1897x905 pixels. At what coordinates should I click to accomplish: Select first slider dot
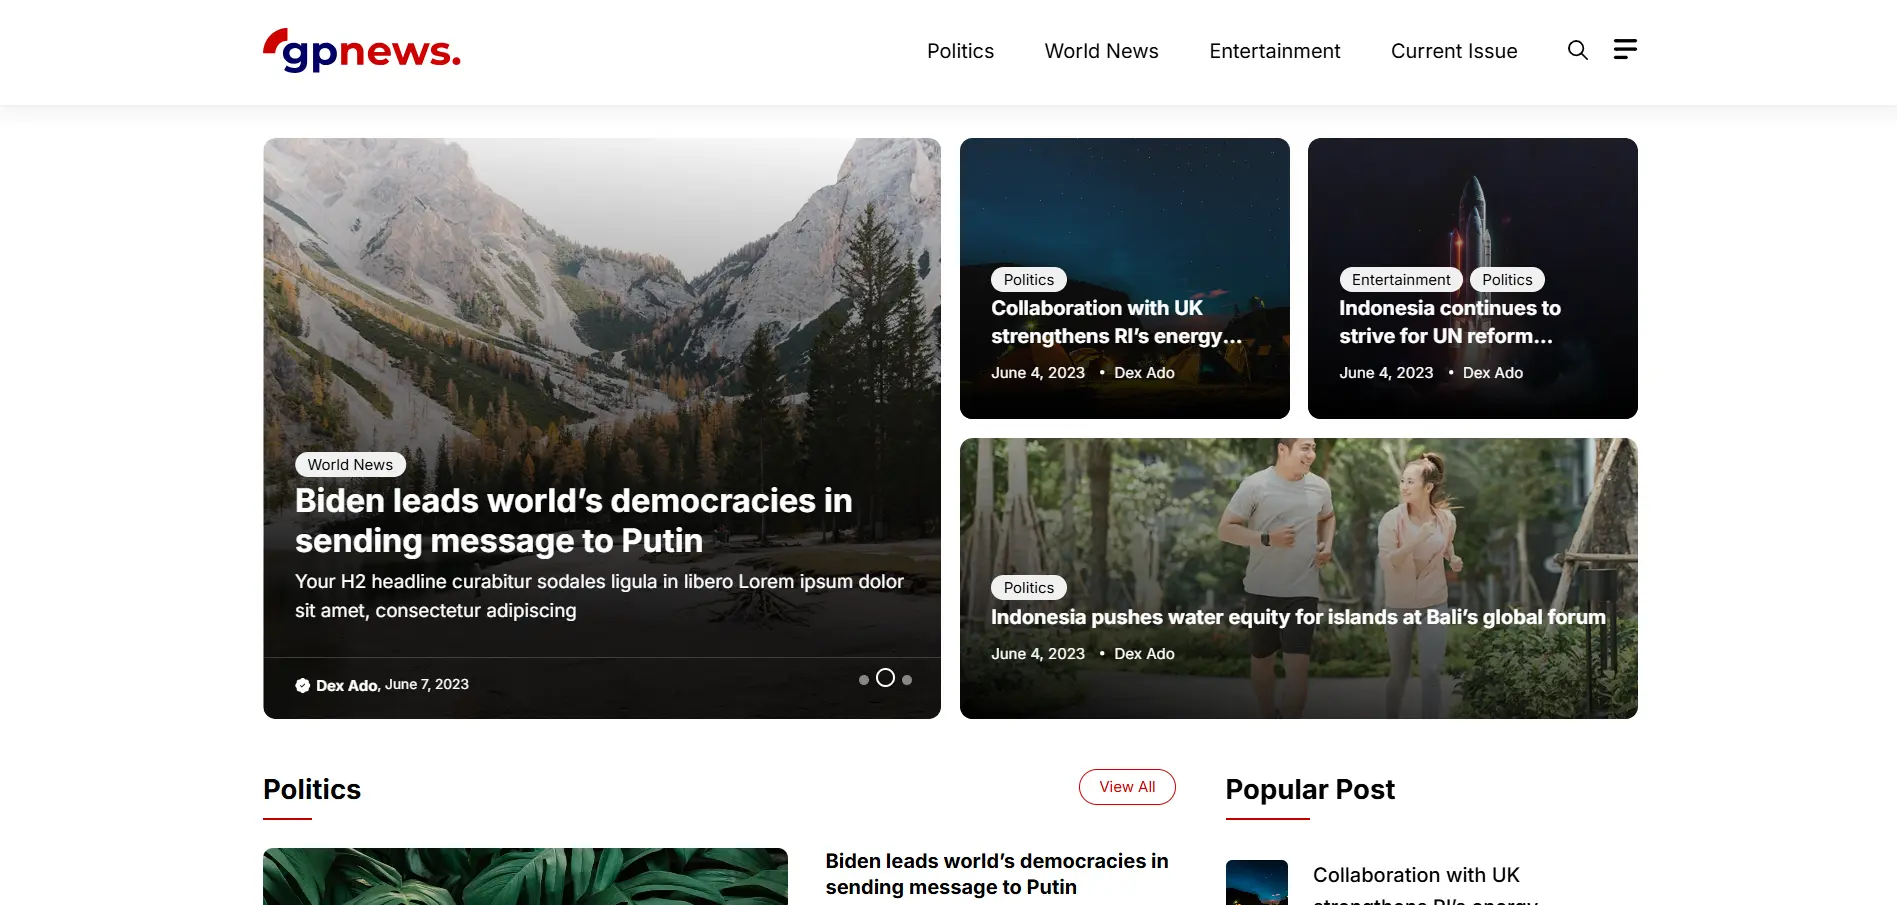click(x=864, y=680)
